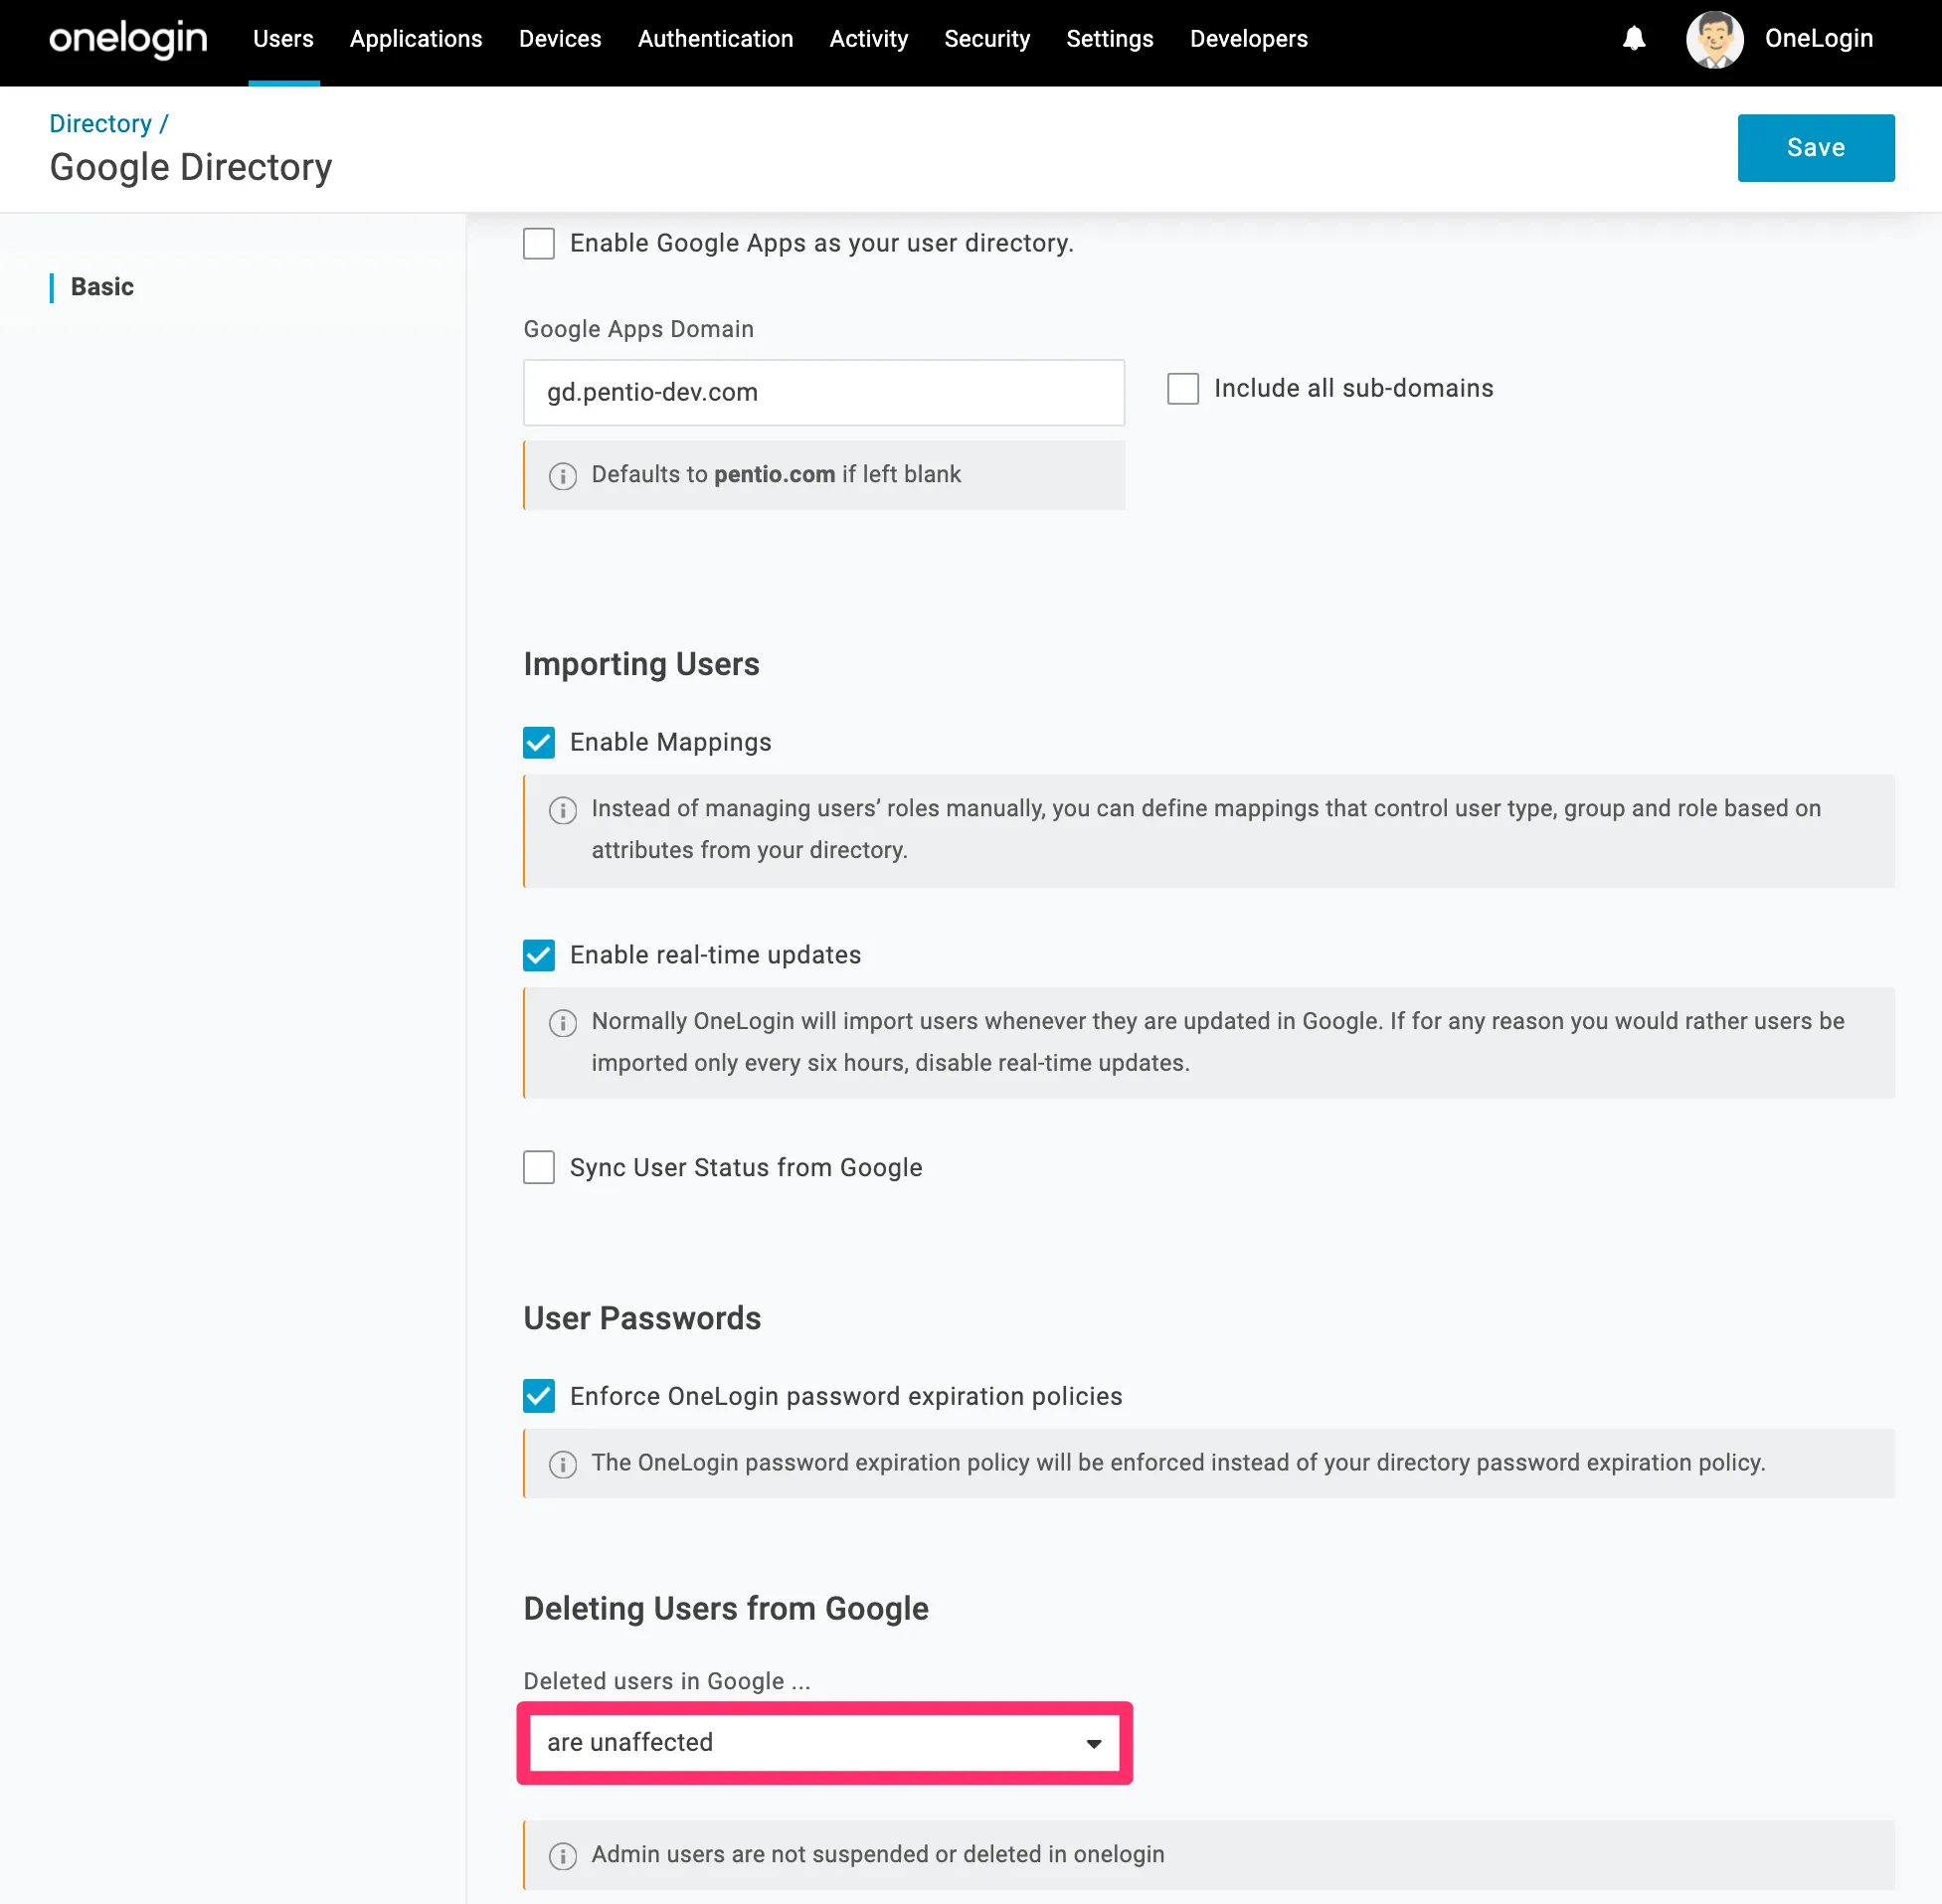Check Sync User Status from Google
Viewport: 1942px width, 1904px height.
tap(539, 1167)
